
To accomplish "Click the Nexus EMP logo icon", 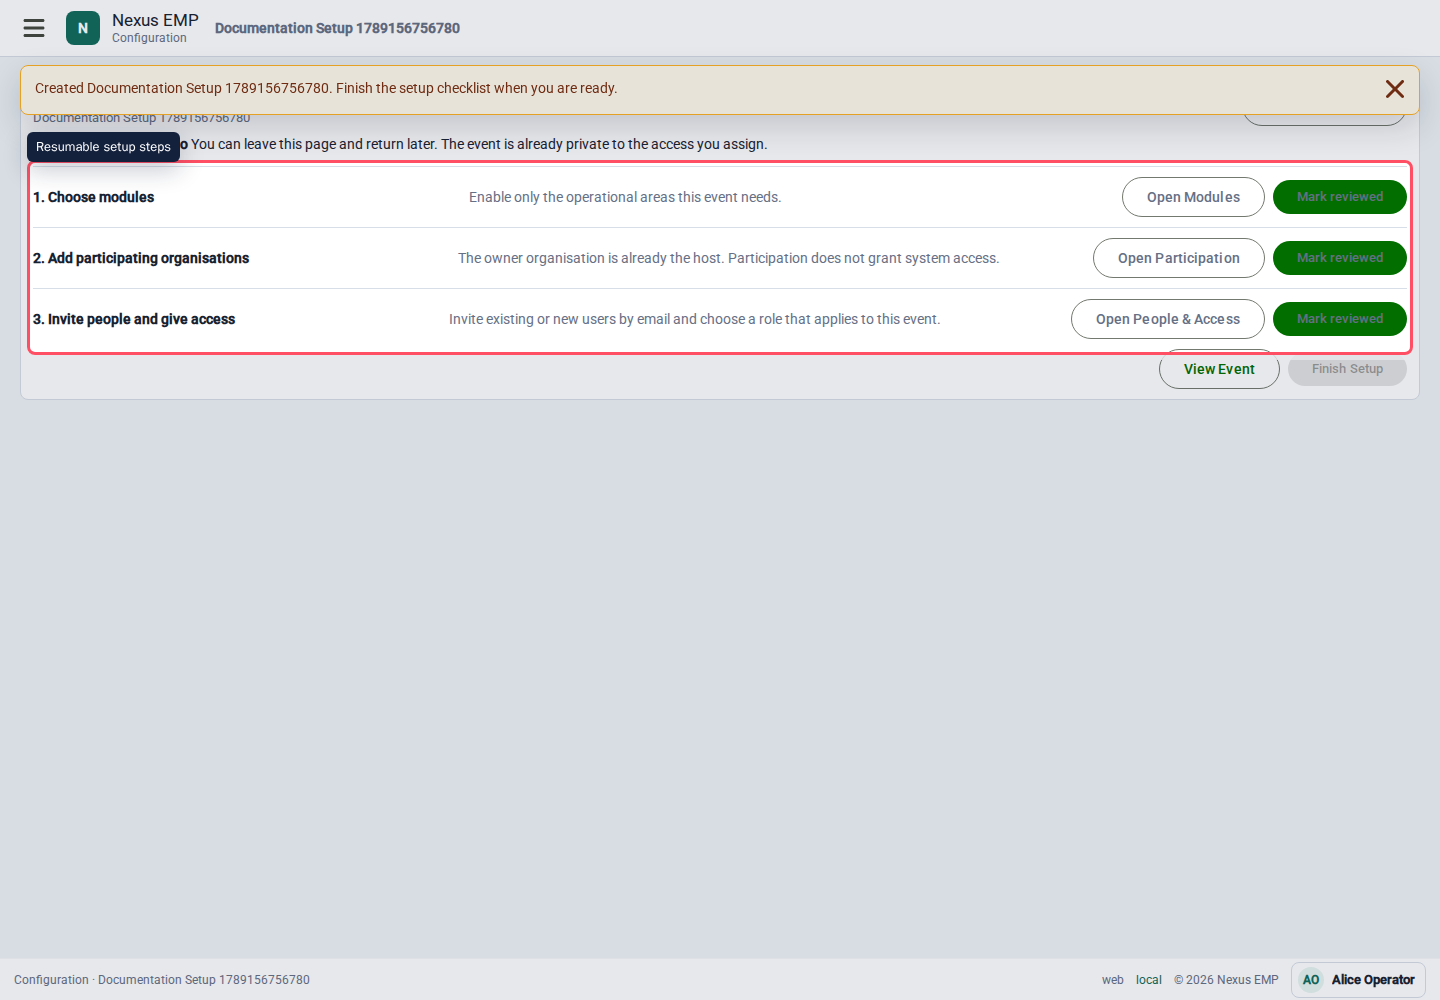I will pos(83,28).
